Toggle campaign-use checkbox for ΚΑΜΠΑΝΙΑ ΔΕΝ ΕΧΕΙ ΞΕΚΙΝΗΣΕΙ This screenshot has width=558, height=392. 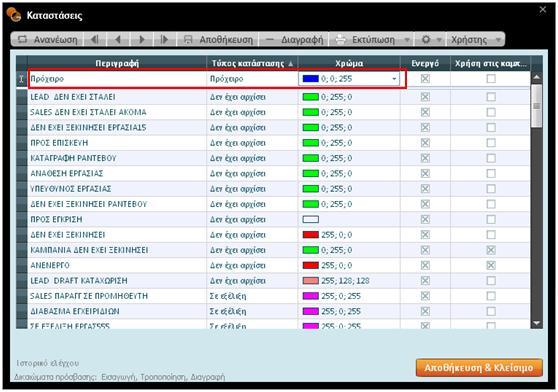tap(491, 250)
